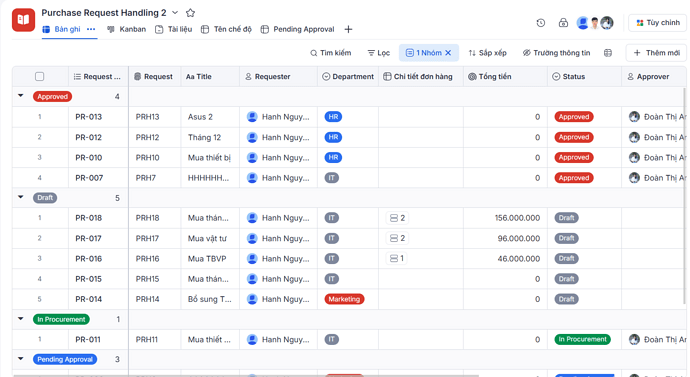Collapse the Pending Approval group
690x377 pixels.
21,359
